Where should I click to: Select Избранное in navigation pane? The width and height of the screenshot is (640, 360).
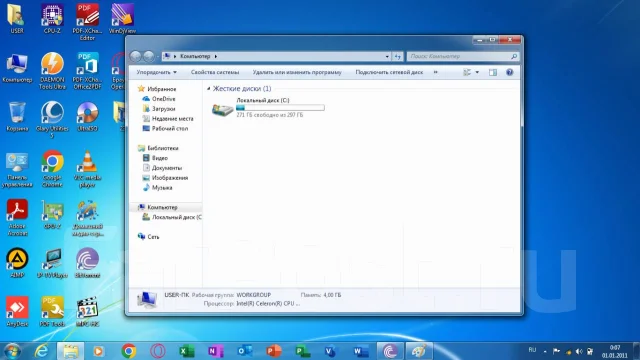162,89
